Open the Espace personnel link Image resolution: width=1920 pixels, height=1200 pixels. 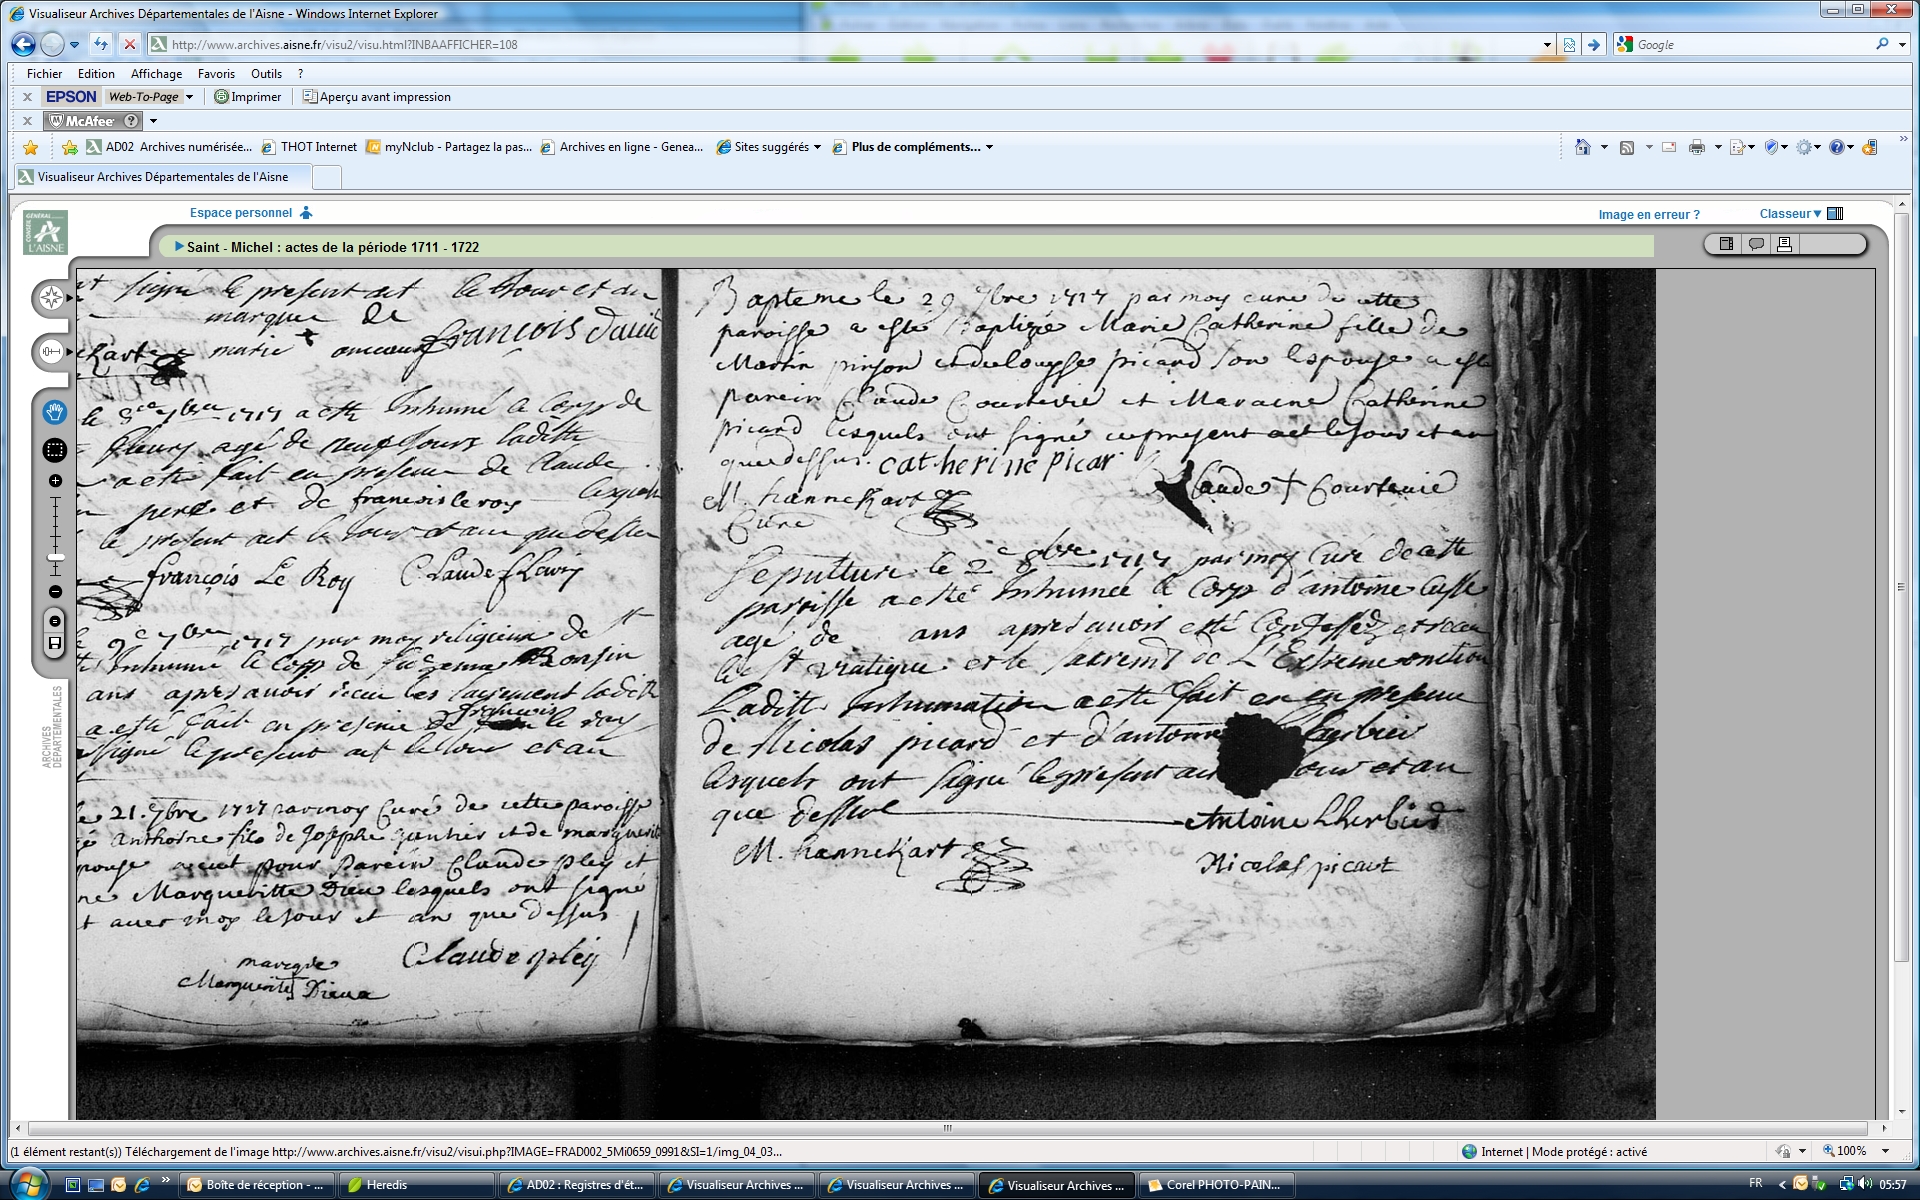241,213
